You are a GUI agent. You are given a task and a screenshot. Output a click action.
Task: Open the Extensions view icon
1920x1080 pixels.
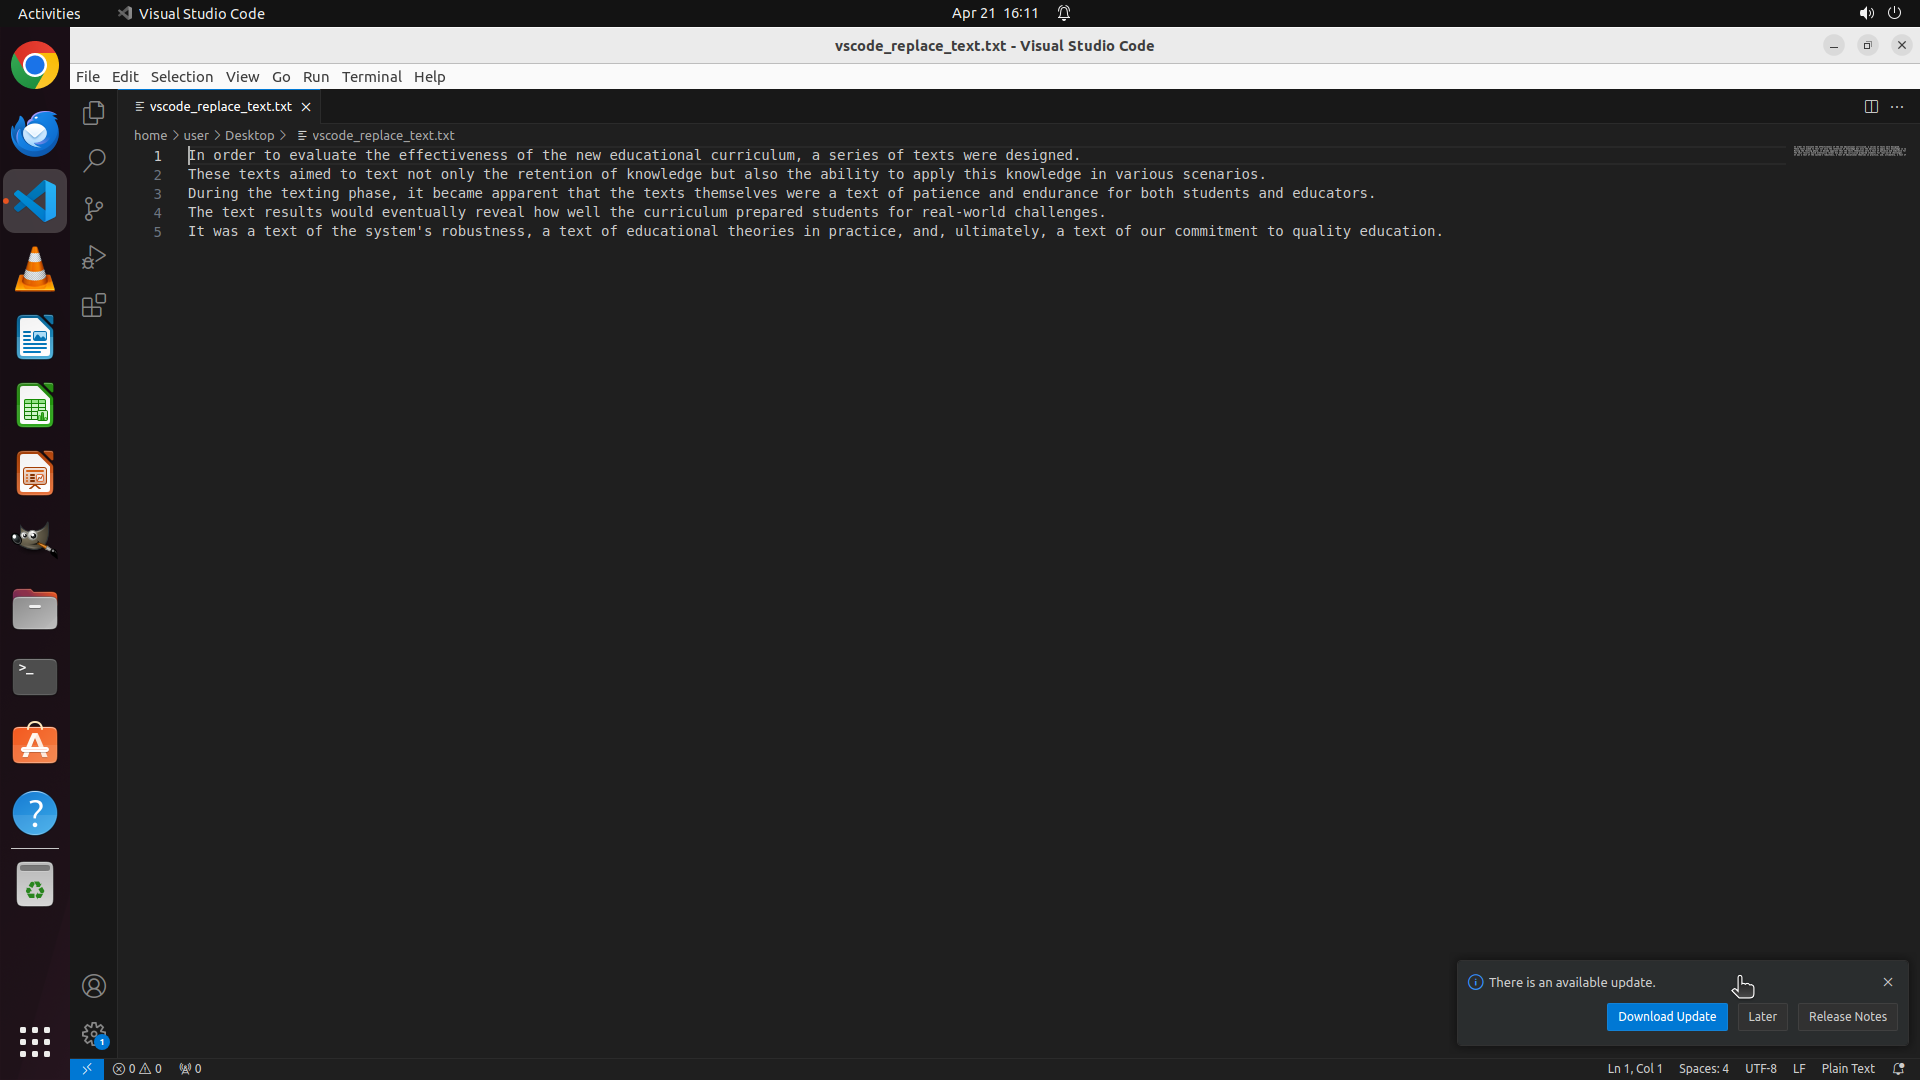click(94, 305)
